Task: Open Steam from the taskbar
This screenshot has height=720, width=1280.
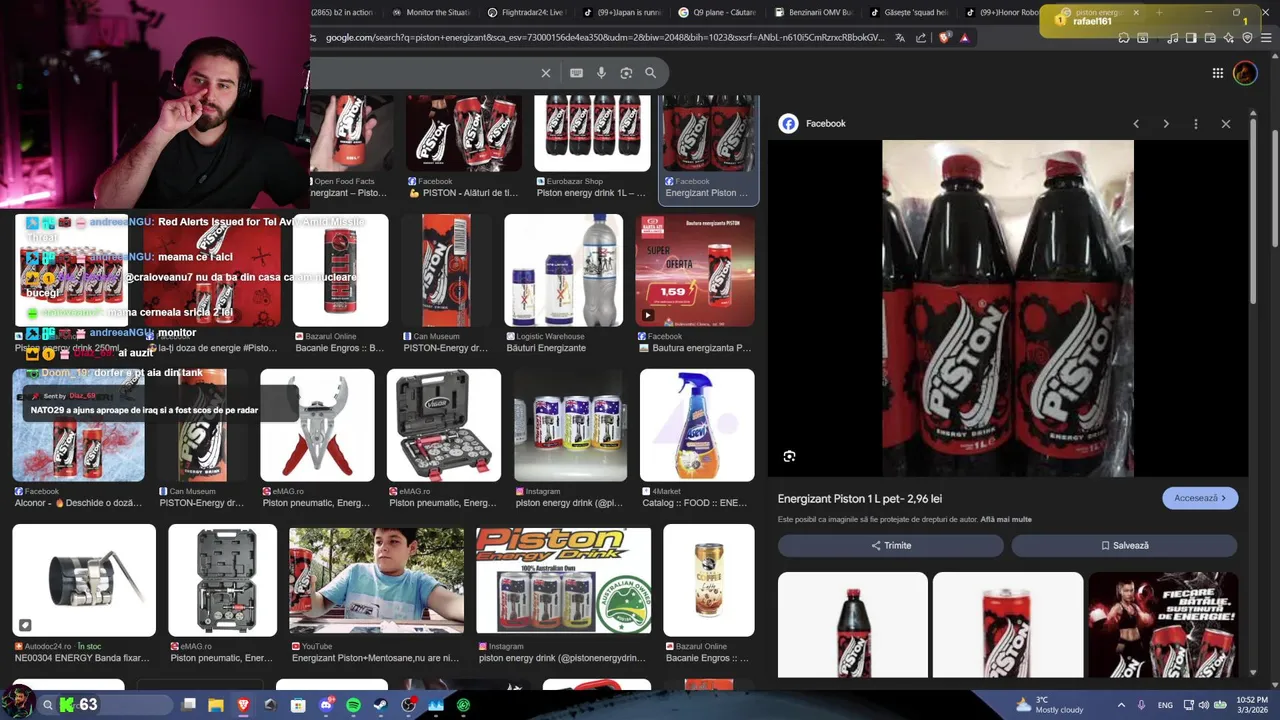Action: [380, 705]
